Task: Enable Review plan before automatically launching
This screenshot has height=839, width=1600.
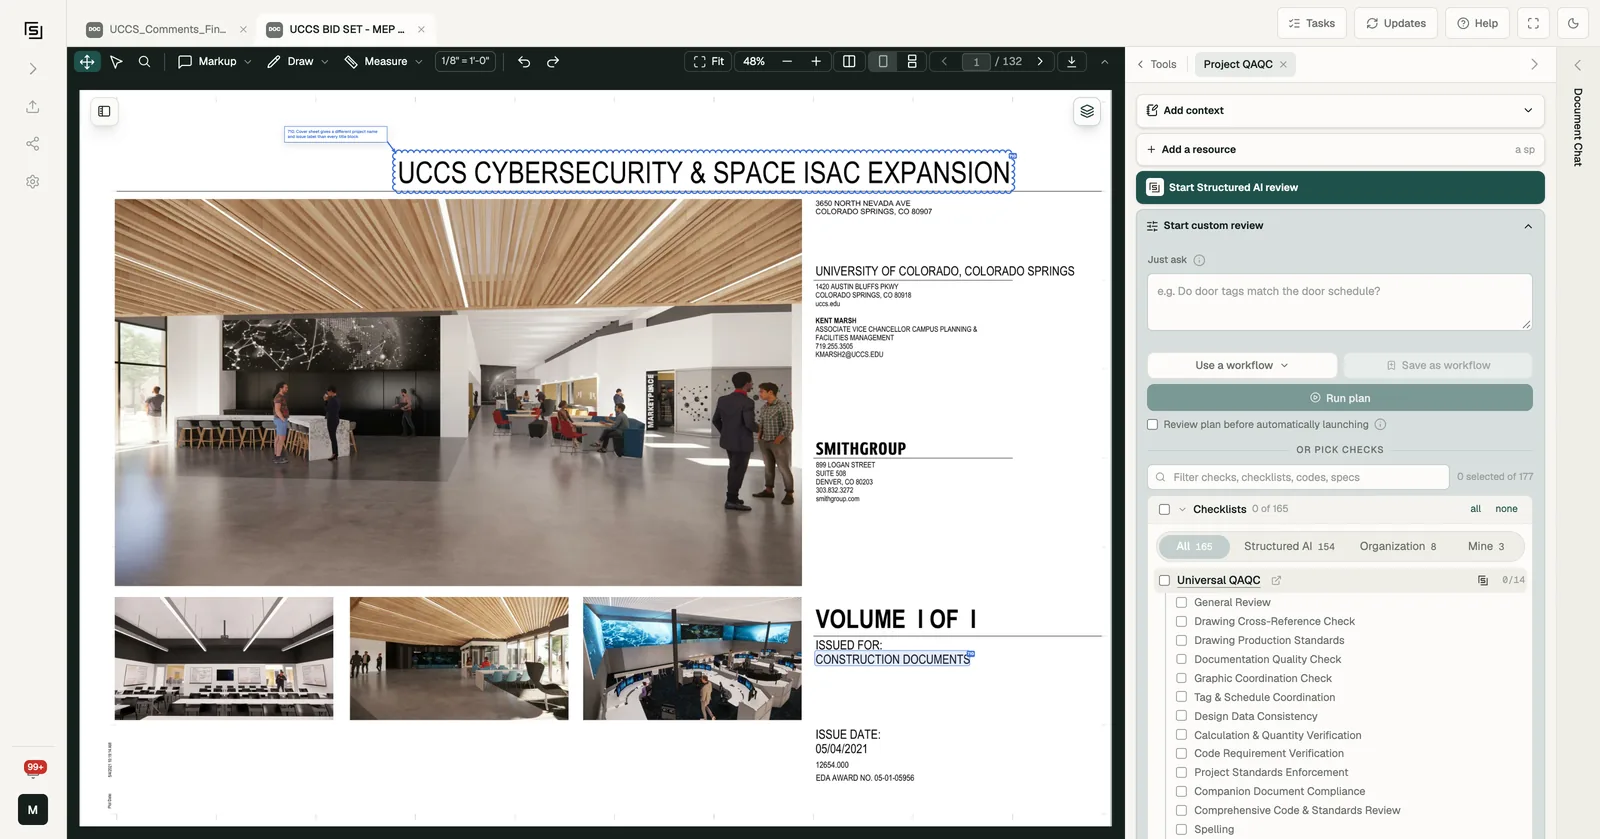Action: pyautogui.click(x=1152, y=425)
